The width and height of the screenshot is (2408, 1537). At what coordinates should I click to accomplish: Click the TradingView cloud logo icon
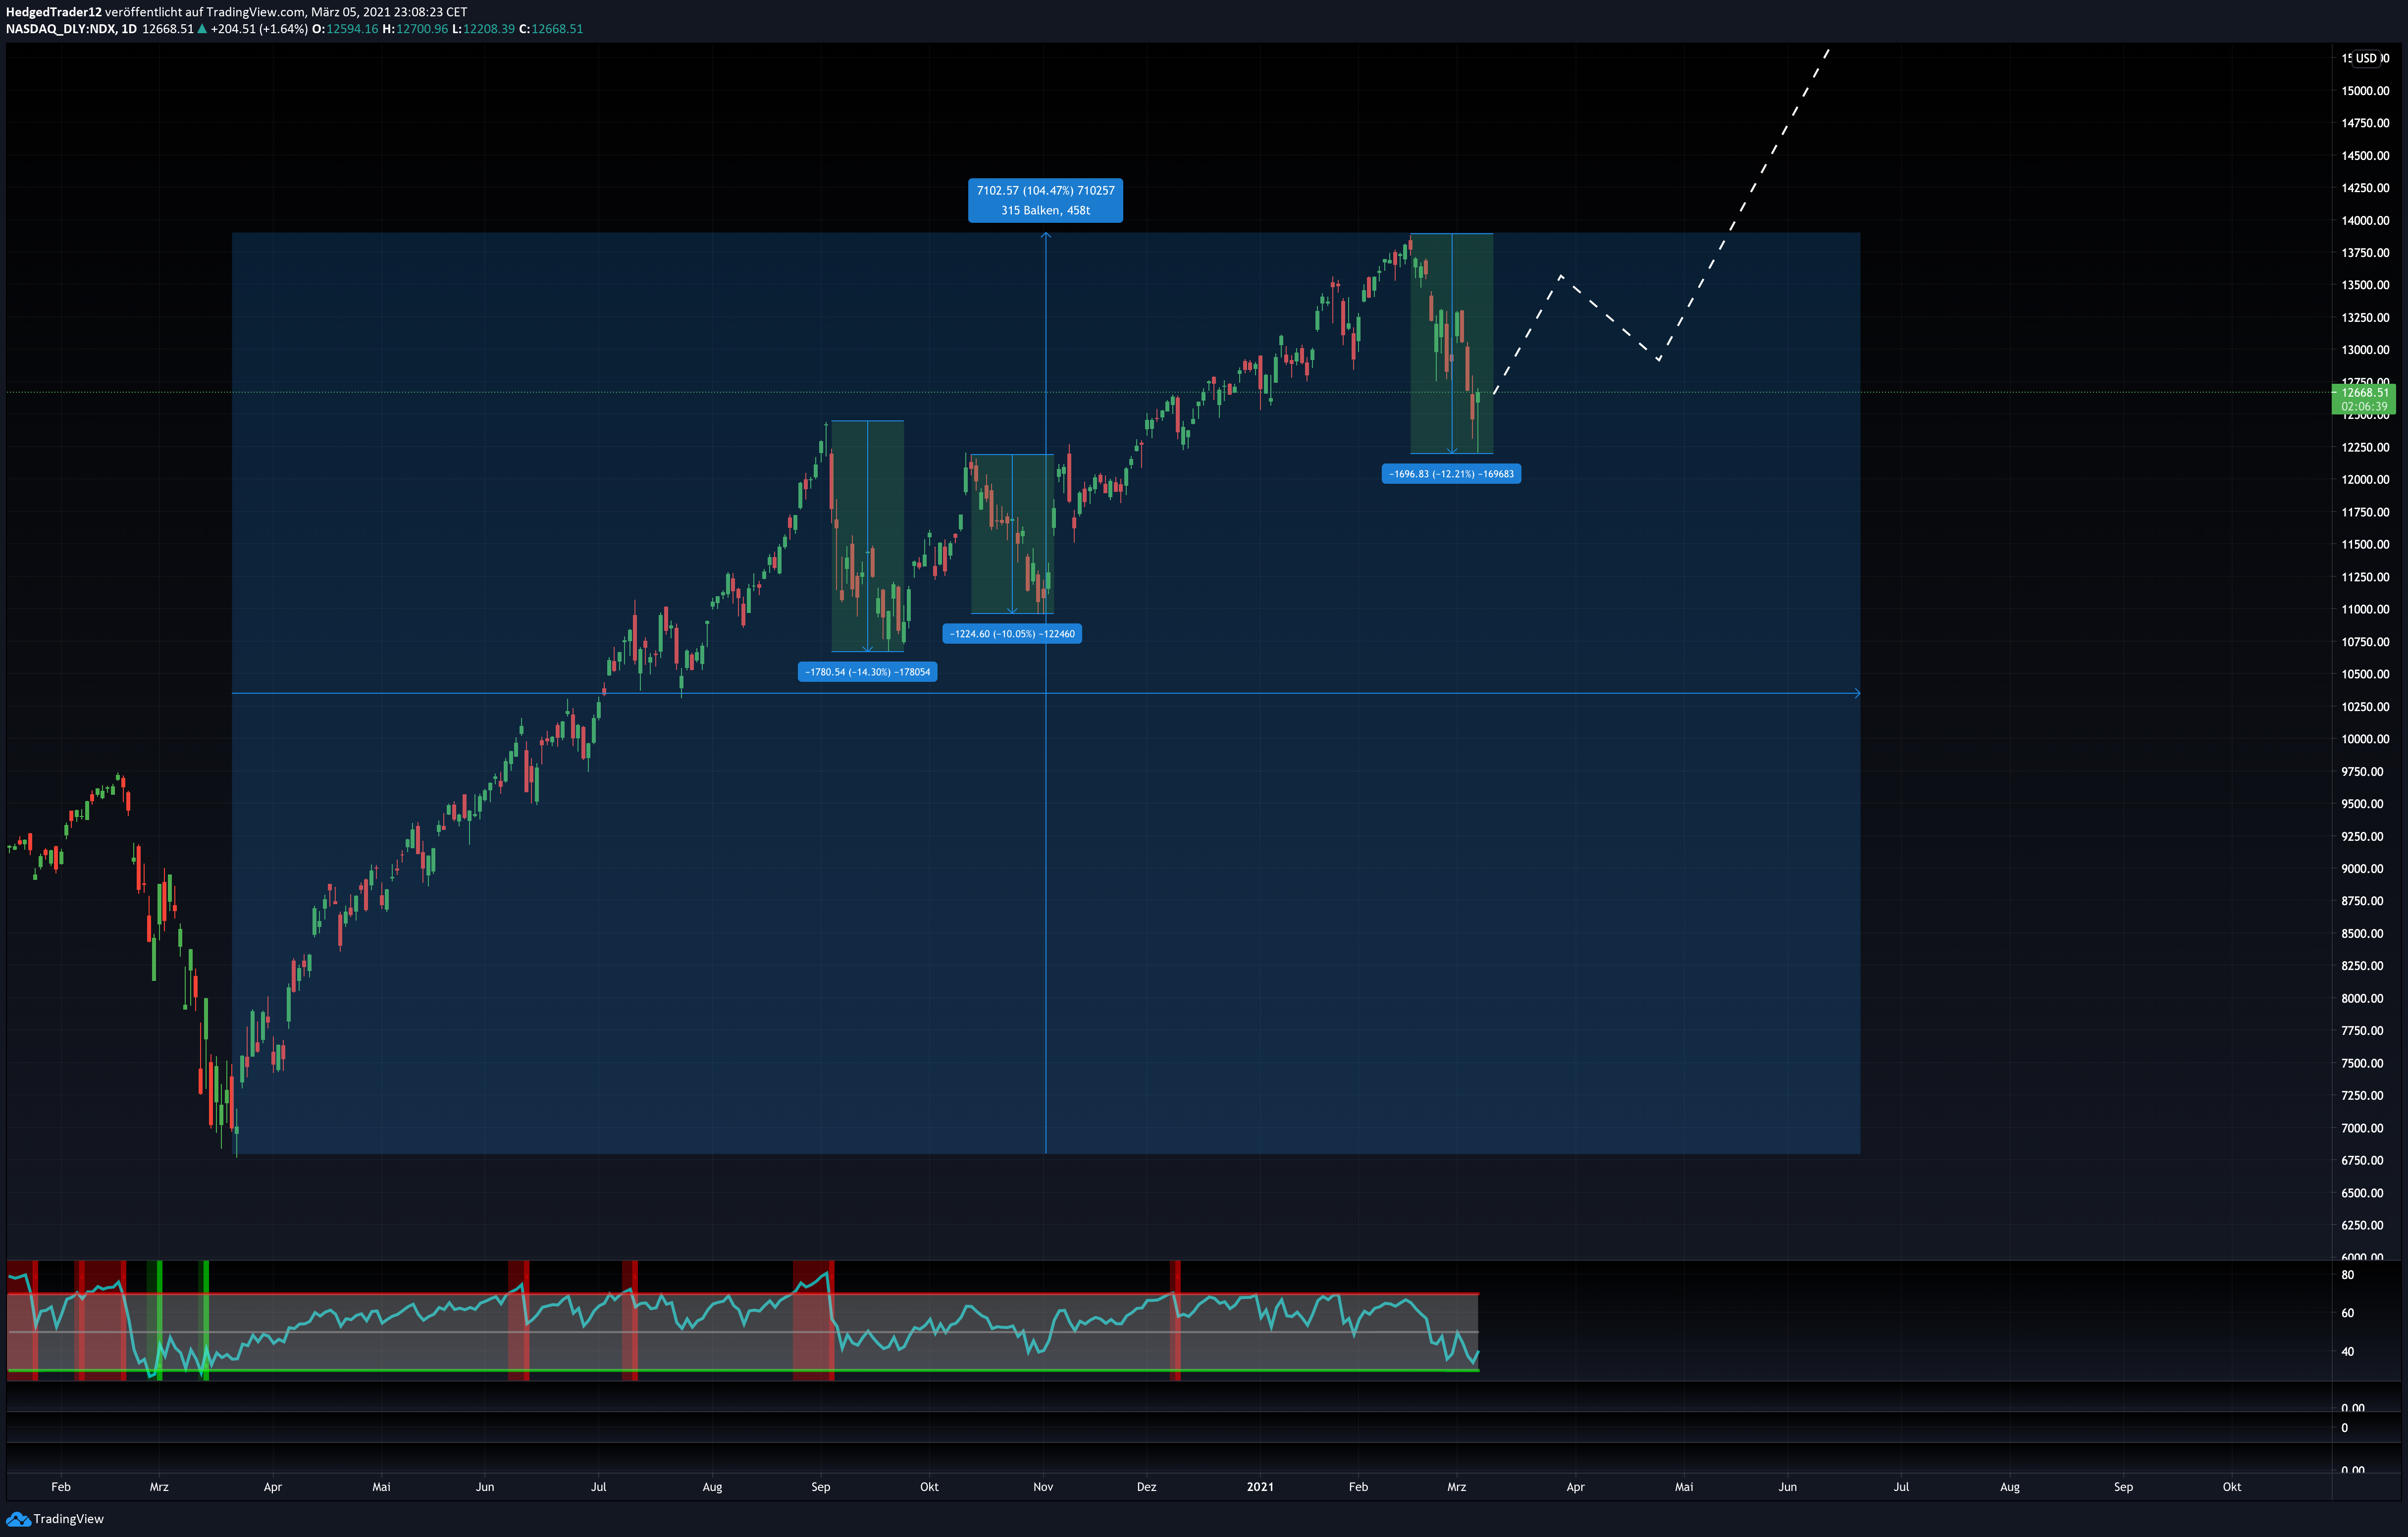coord(18,1519)
